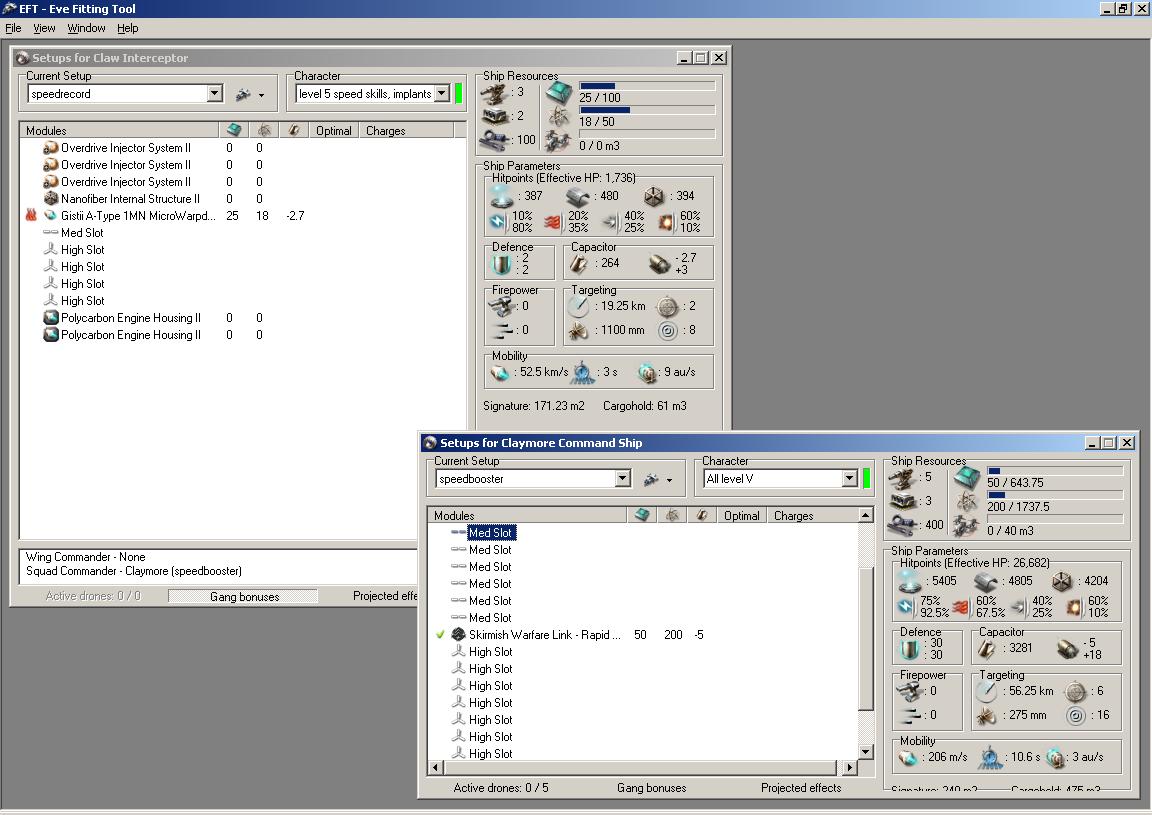Click Defence shield icon in Claw window
The image size is (1152, 815).
click(x=501, y=264)
